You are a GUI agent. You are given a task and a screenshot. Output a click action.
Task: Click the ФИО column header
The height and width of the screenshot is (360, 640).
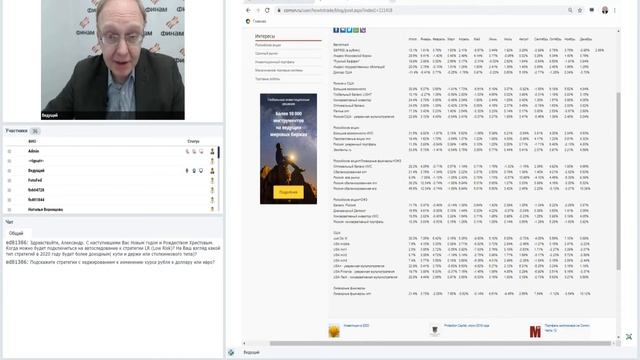click(32, 141)
